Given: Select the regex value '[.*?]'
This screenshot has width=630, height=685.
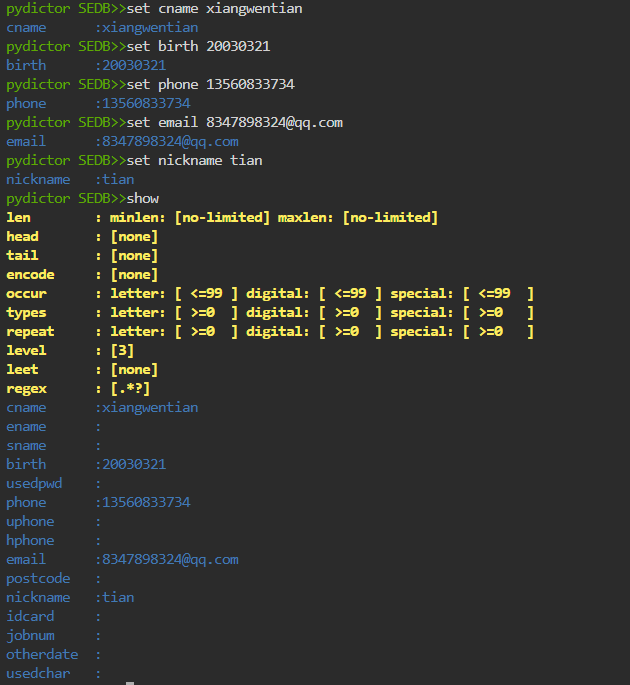Looking at the screenshot, I should point(130,388).
